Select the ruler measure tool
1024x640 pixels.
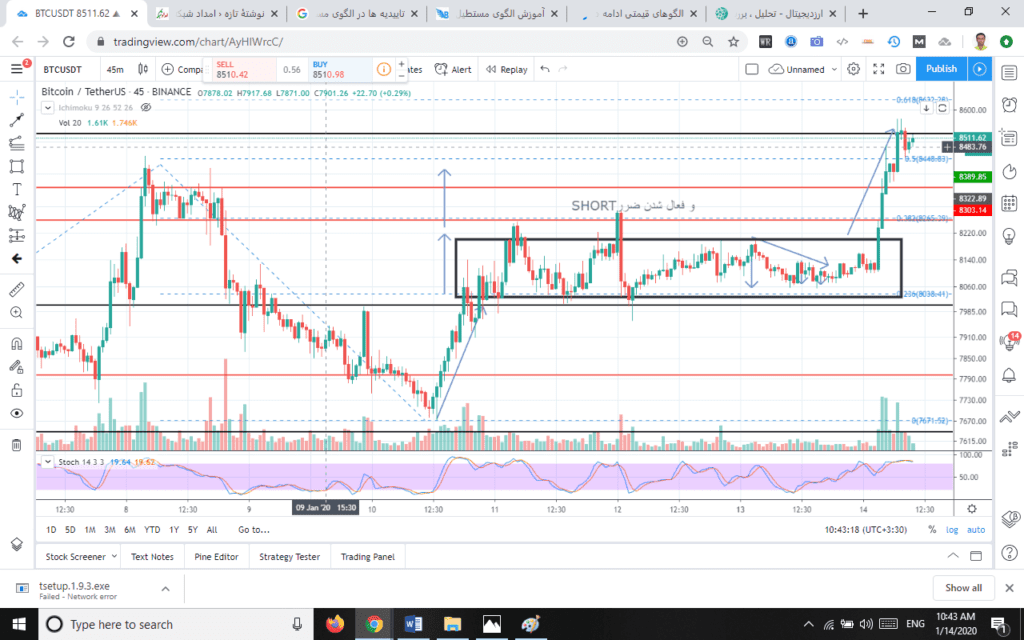pos(16,289)
